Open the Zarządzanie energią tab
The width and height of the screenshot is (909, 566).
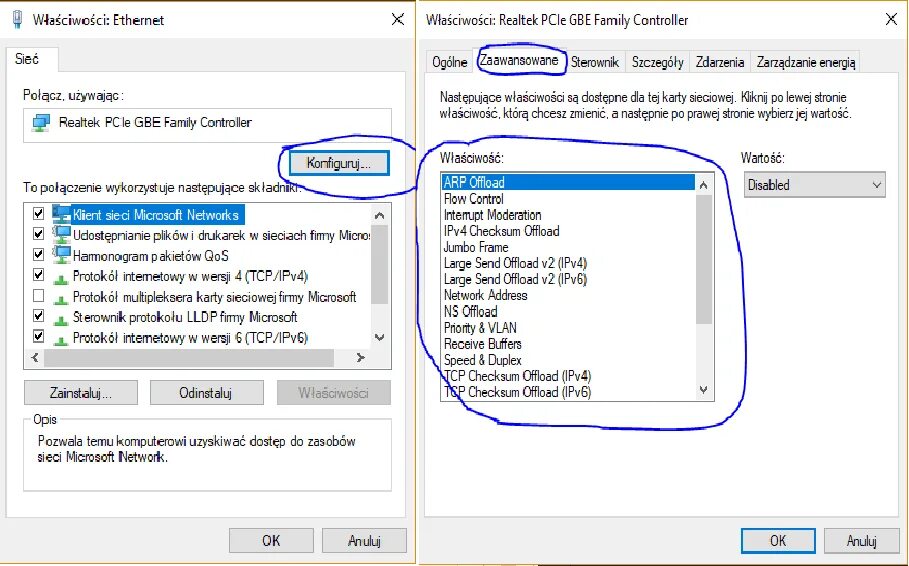pyautogui.click(x=805, y=62)
